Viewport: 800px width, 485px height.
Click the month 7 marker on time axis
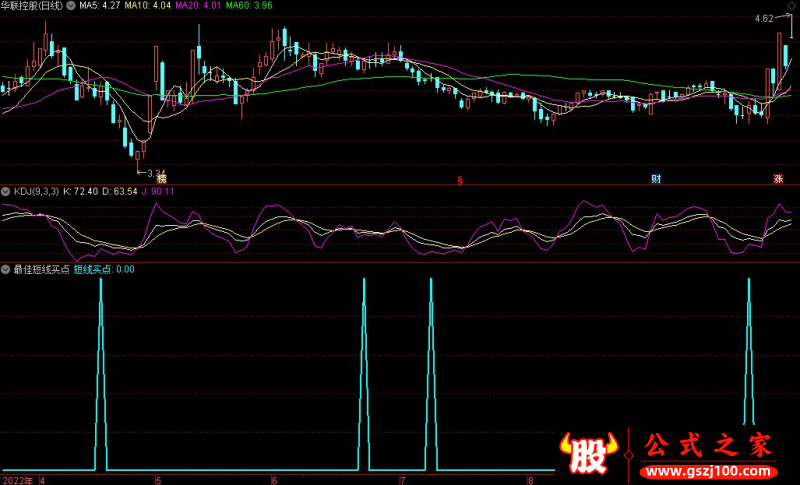pyautogui.click(x=400, y=479)
